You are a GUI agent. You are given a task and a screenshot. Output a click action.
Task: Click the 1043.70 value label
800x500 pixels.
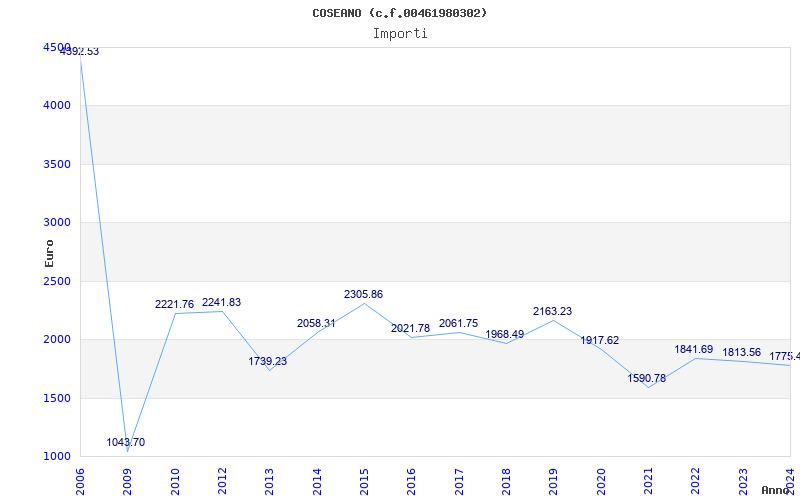[126, 443]
